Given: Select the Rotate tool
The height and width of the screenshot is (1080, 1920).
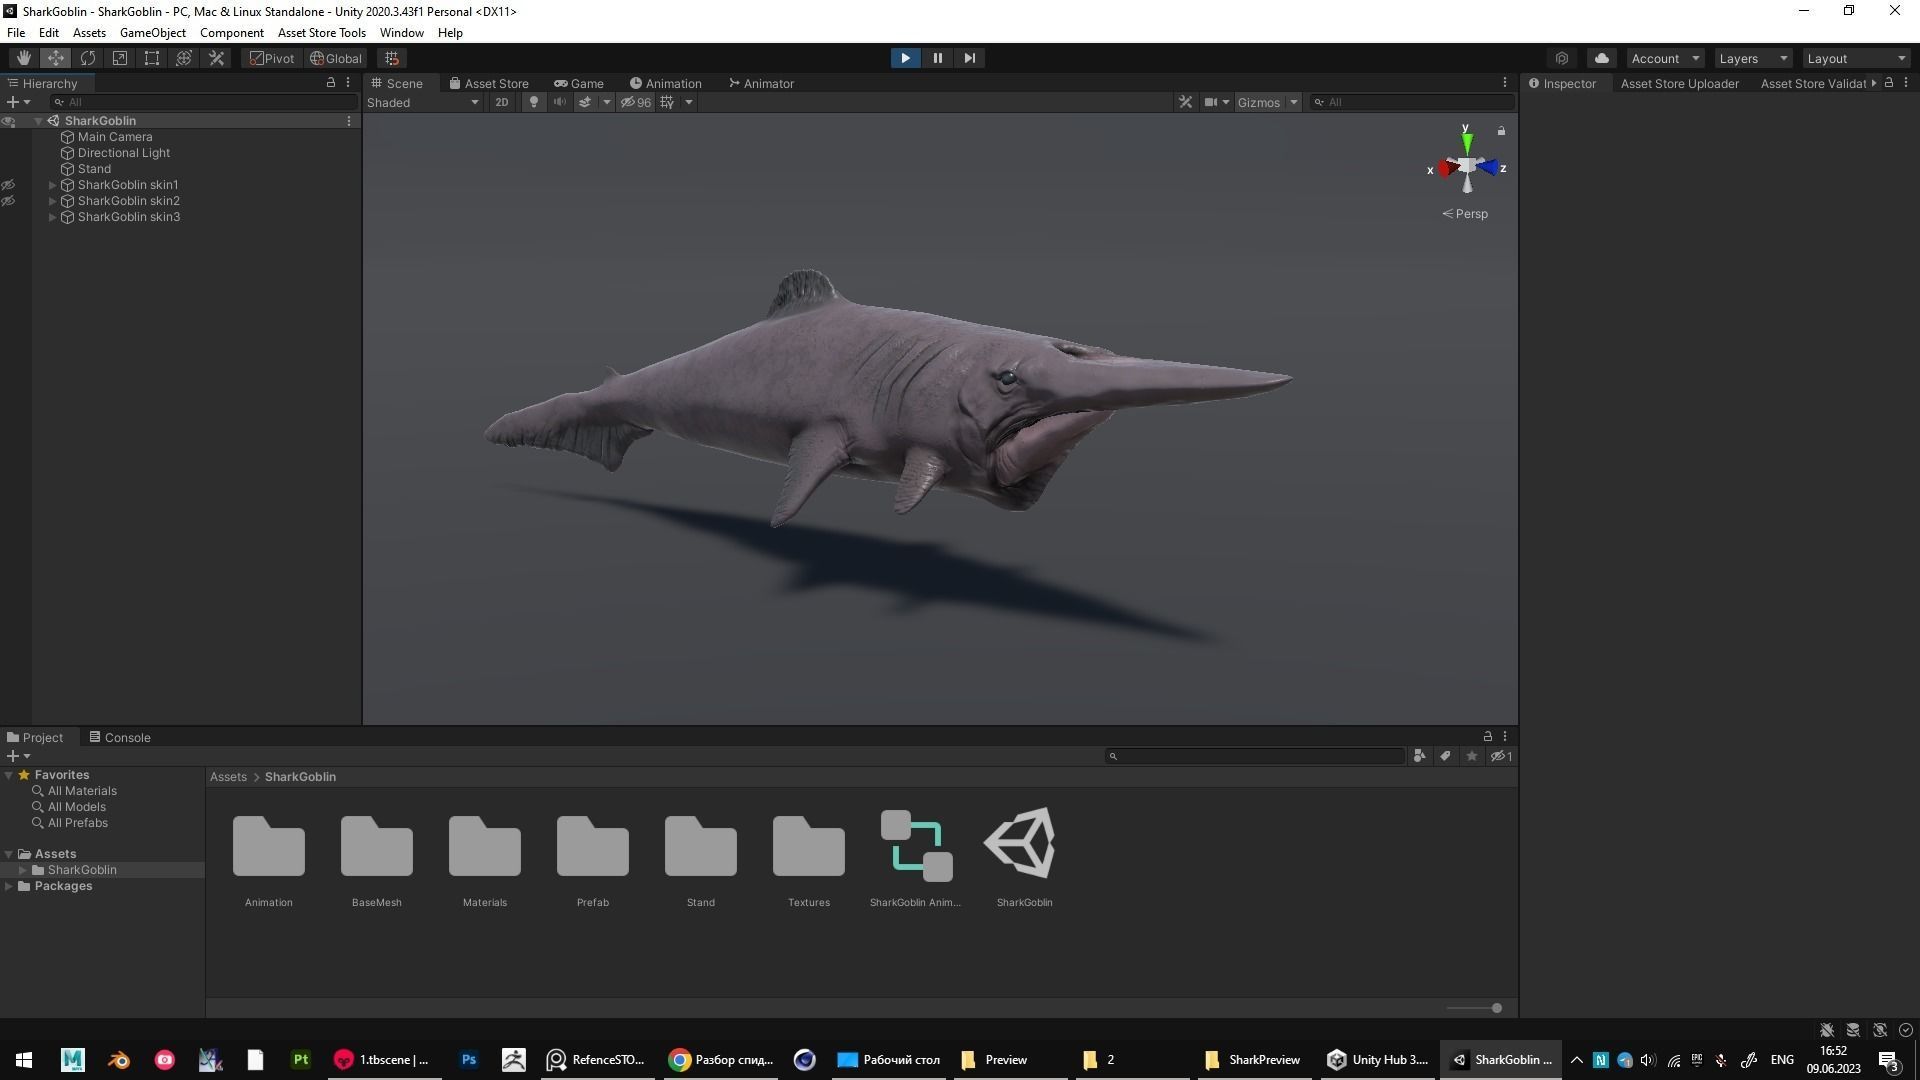Looking at the screenshot, I should coord(88,58).
